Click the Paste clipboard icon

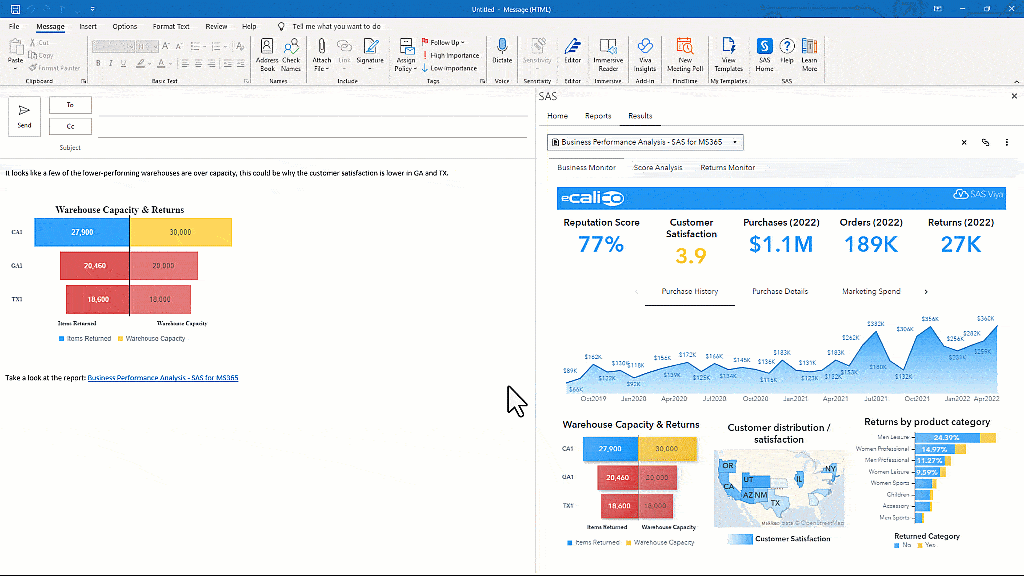(x=16, y=47)
